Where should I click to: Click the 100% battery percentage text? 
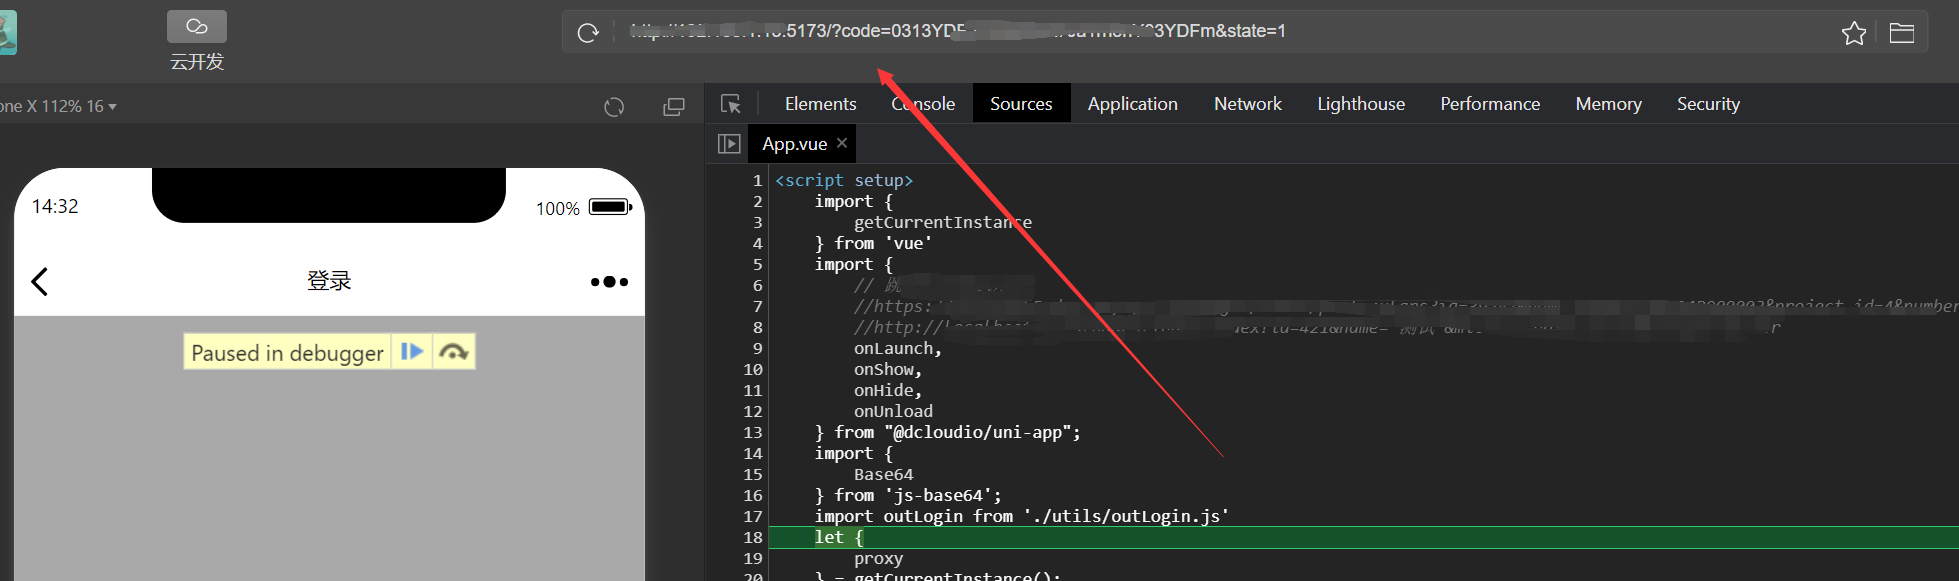point(558,208)
